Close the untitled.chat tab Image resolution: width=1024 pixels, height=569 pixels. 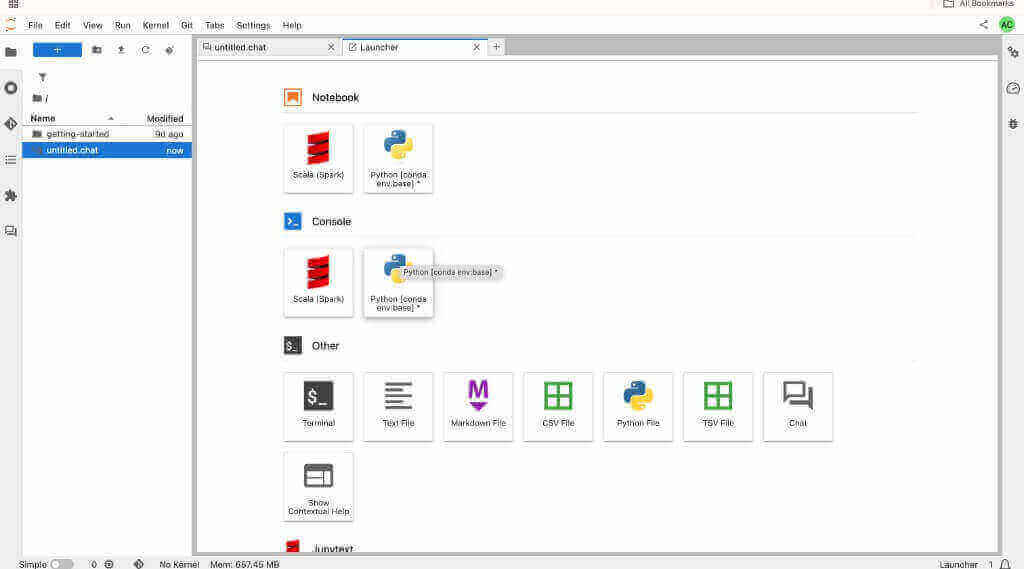331,47
